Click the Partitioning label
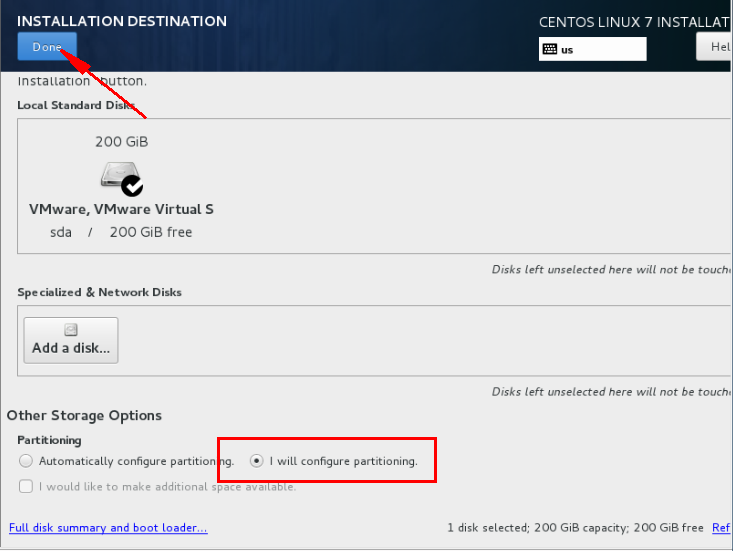Viewport: 733px width, 551px height. [x=49, y=440]
